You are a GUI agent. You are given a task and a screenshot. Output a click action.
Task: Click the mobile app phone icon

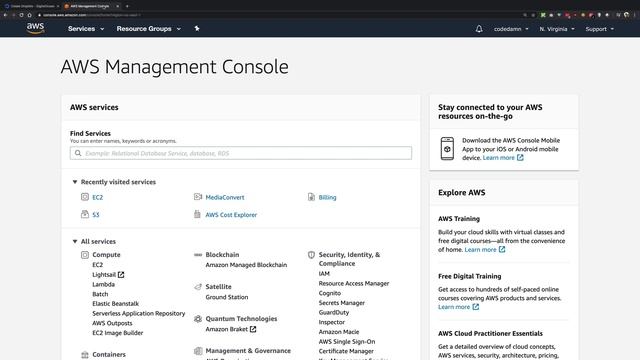[x=447, y=149]
